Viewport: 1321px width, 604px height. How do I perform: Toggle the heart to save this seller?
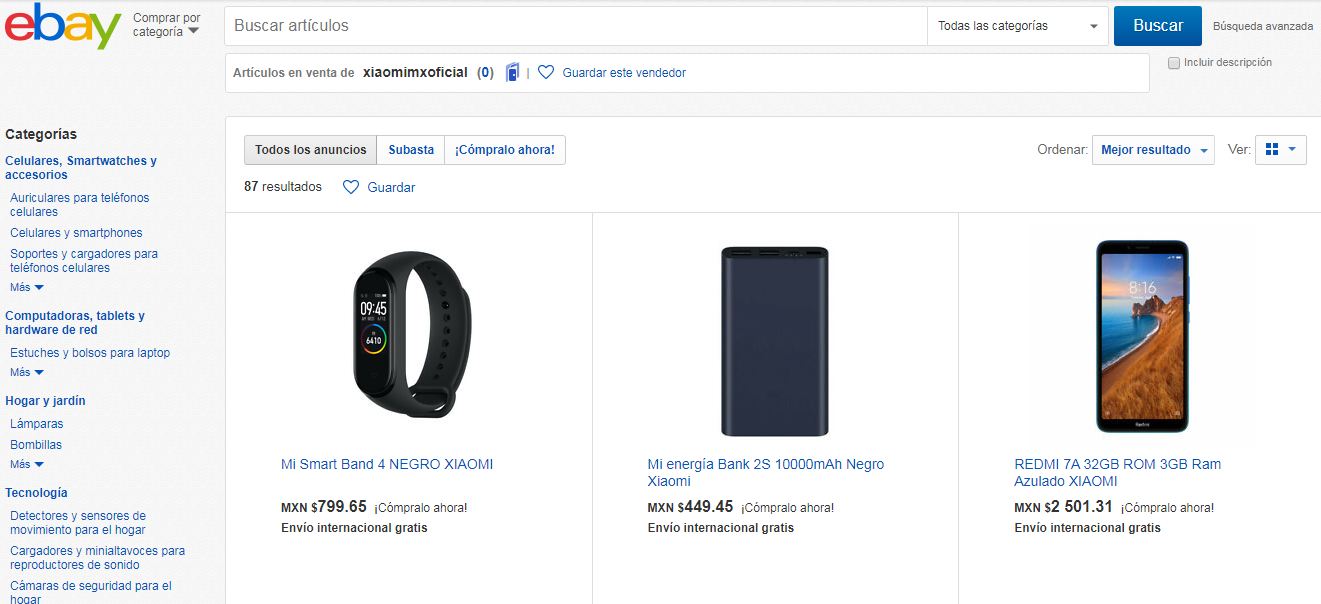pos(546,71)
